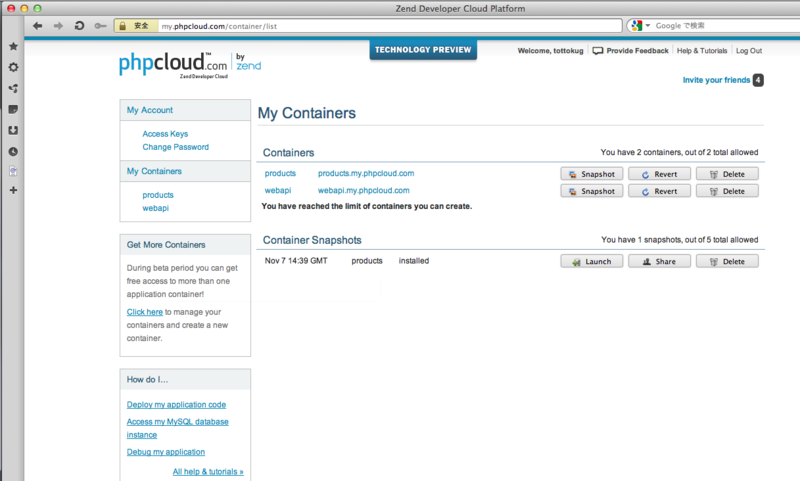Select webapi in the sidebar container list
The image size is (800, 481).
point(156,208)
